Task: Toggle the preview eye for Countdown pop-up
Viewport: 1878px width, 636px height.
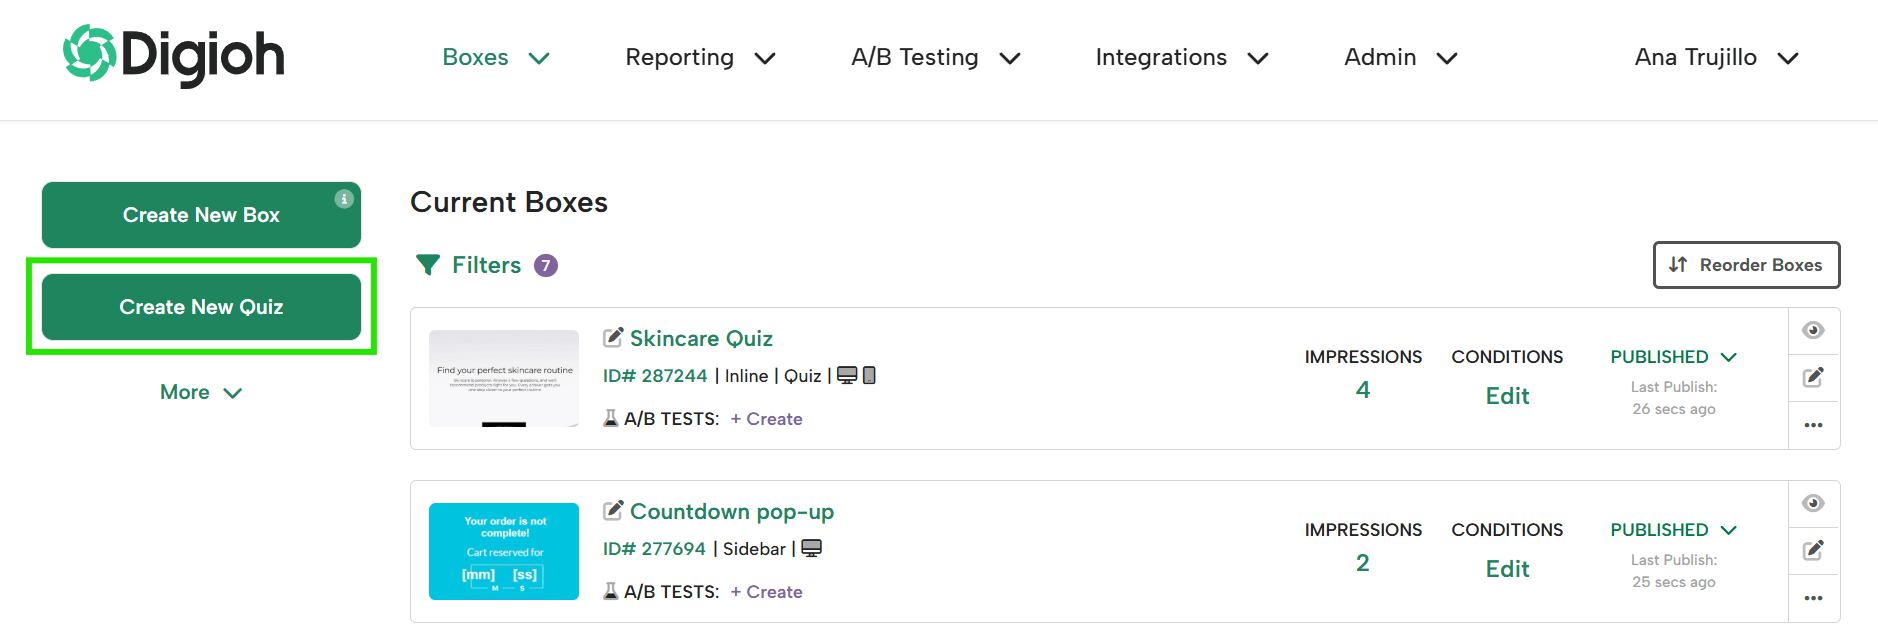Action: pyautogui.click(x=1813, y=503)
